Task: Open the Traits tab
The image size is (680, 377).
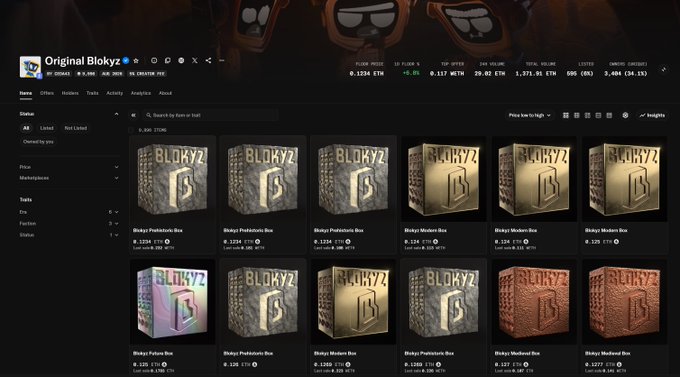Action: coord(92,93)
